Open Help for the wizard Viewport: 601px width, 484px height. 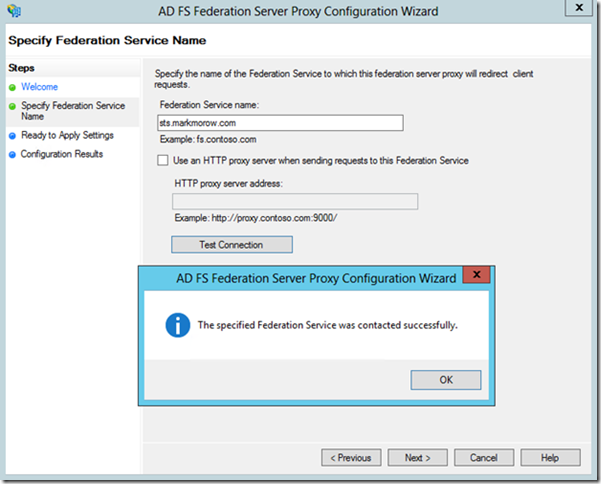550,458
